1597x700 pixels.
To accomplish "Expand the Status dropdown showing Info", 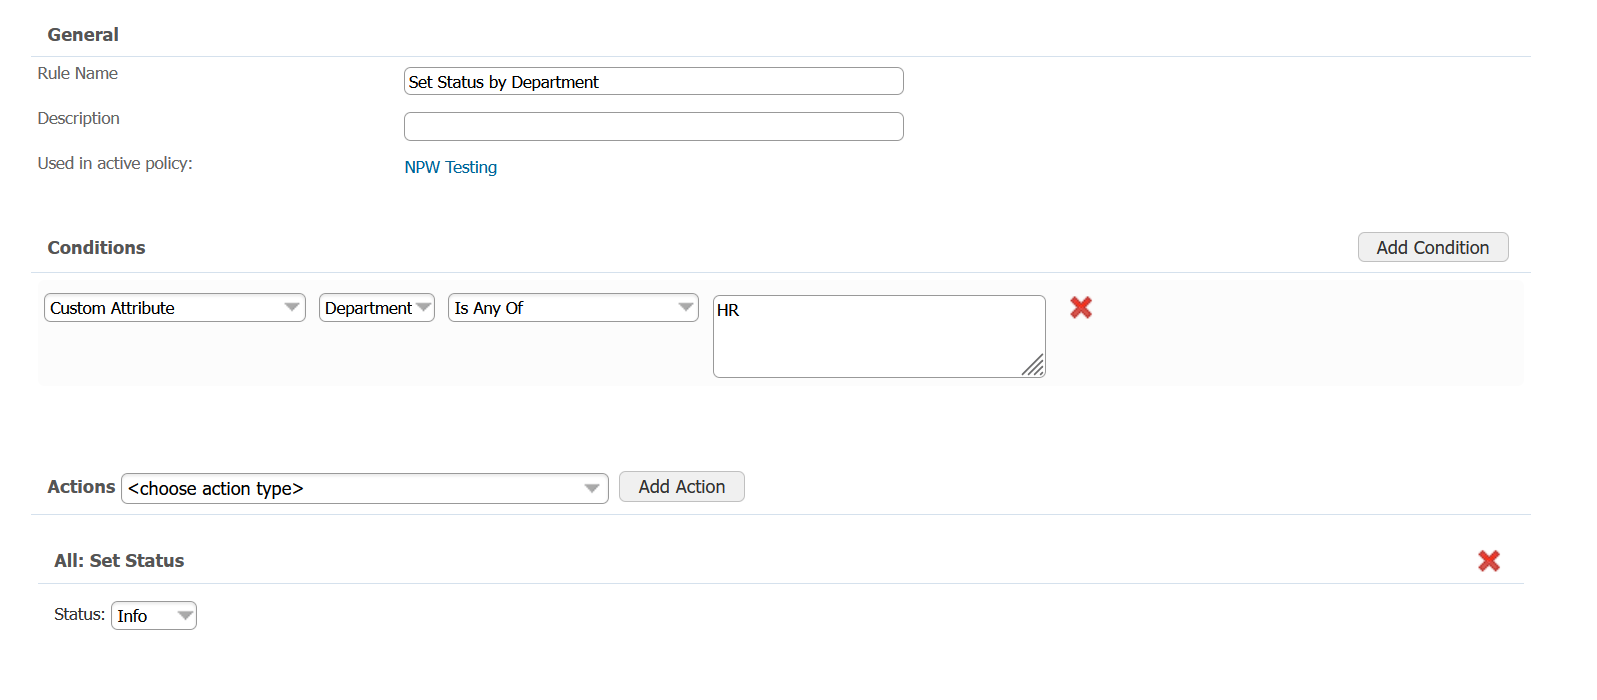I will click(x=154, y=616).
